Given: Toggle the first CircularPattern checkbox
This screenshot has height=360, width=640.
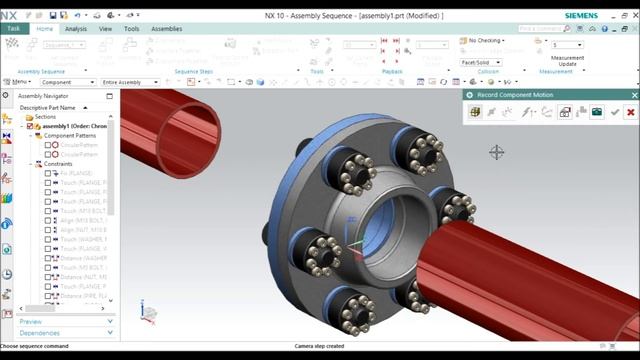Looking at the screenshot, I should [x=47, y=145].
